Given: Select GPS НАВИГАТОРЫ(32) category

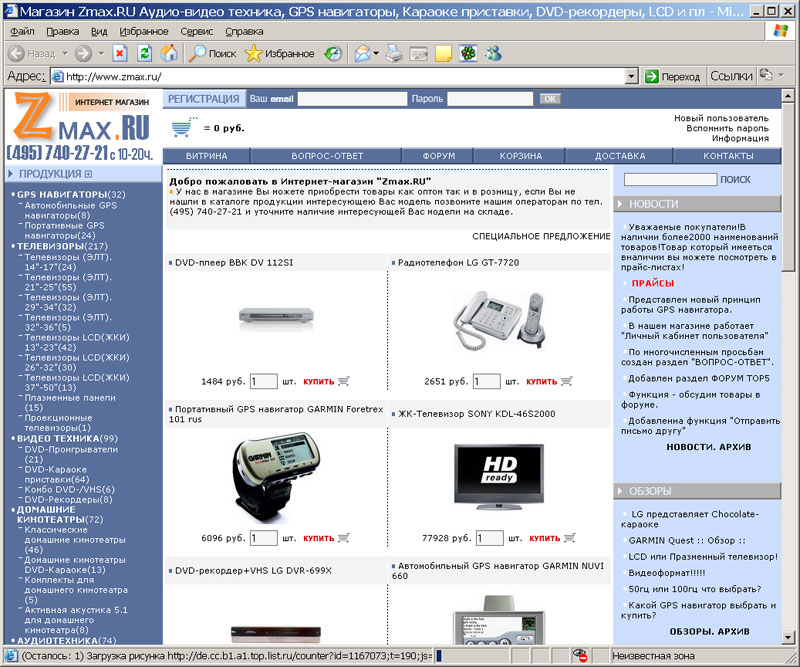Looking at the screenshot, I should 71,194.
